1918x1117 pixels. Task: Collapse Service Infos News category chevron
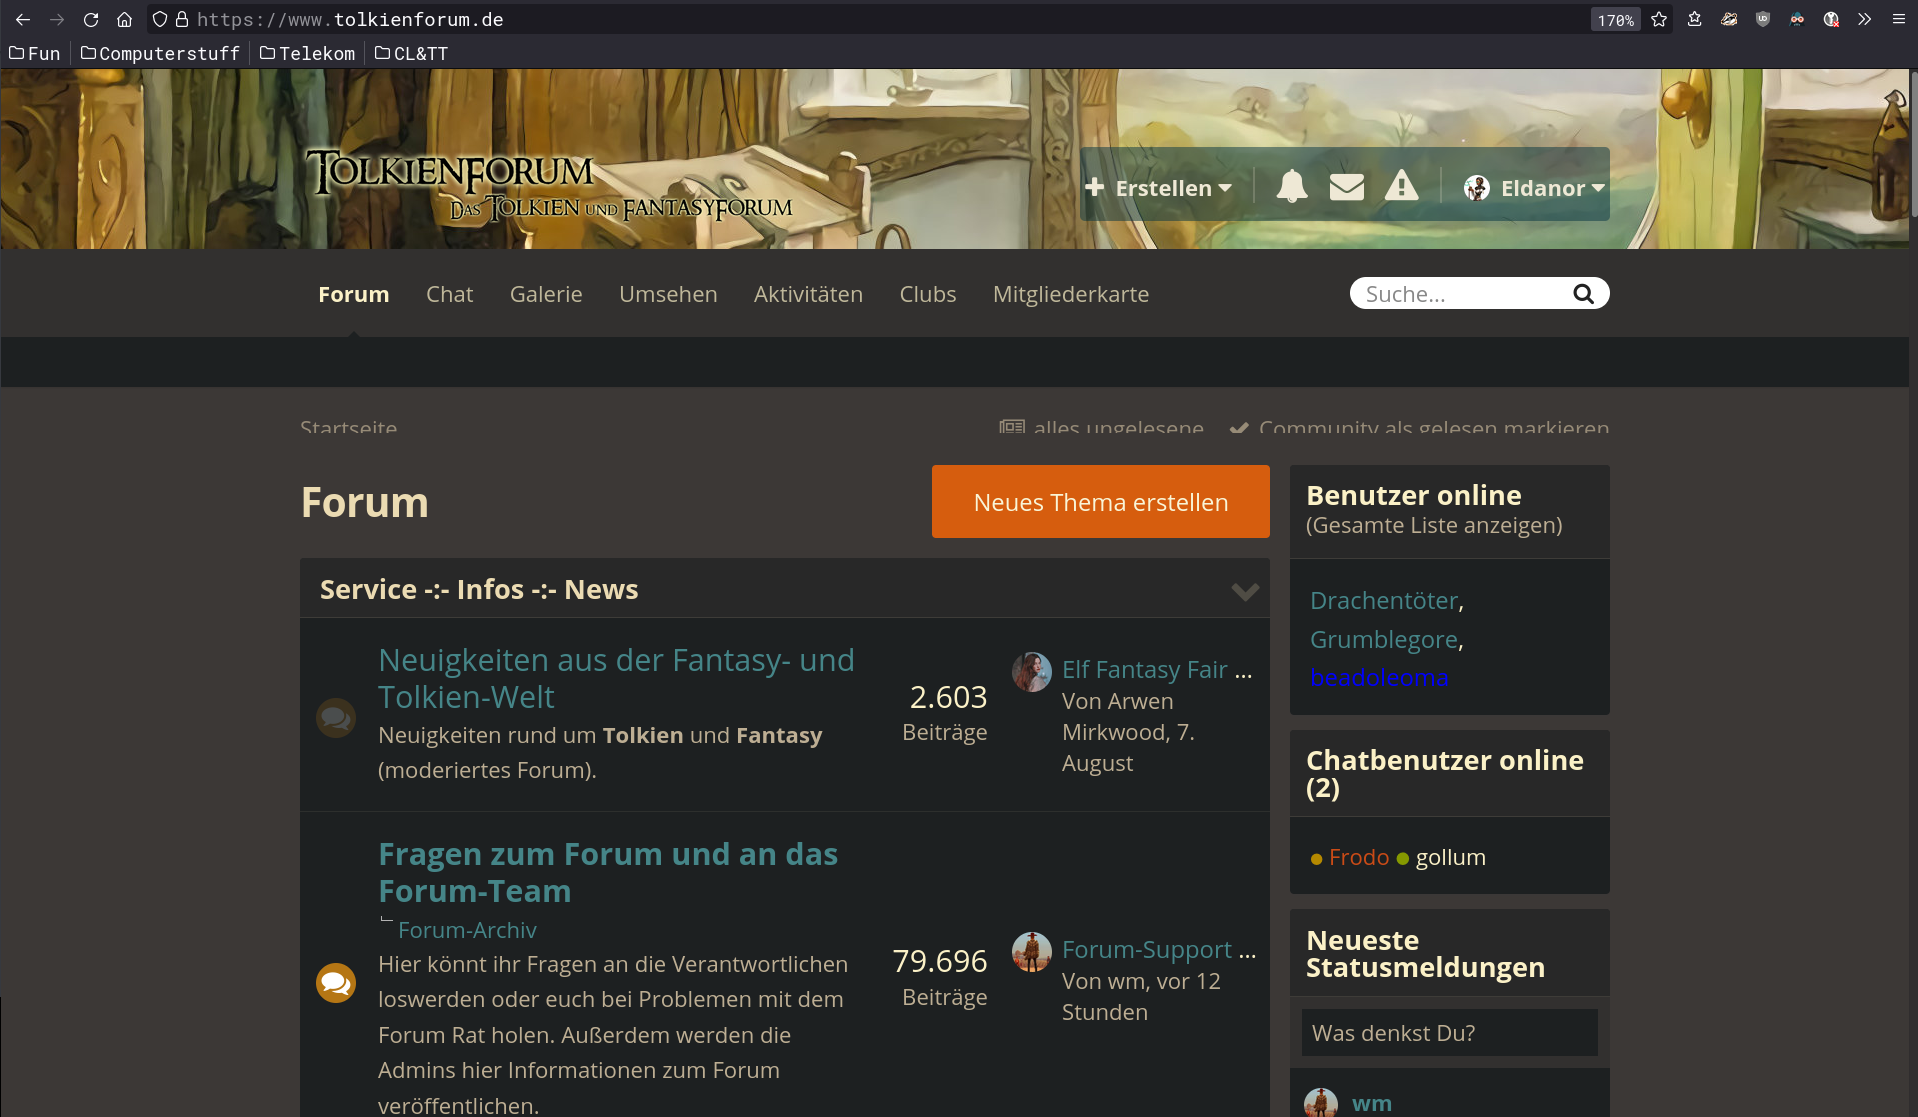[x=1245, y=591]
